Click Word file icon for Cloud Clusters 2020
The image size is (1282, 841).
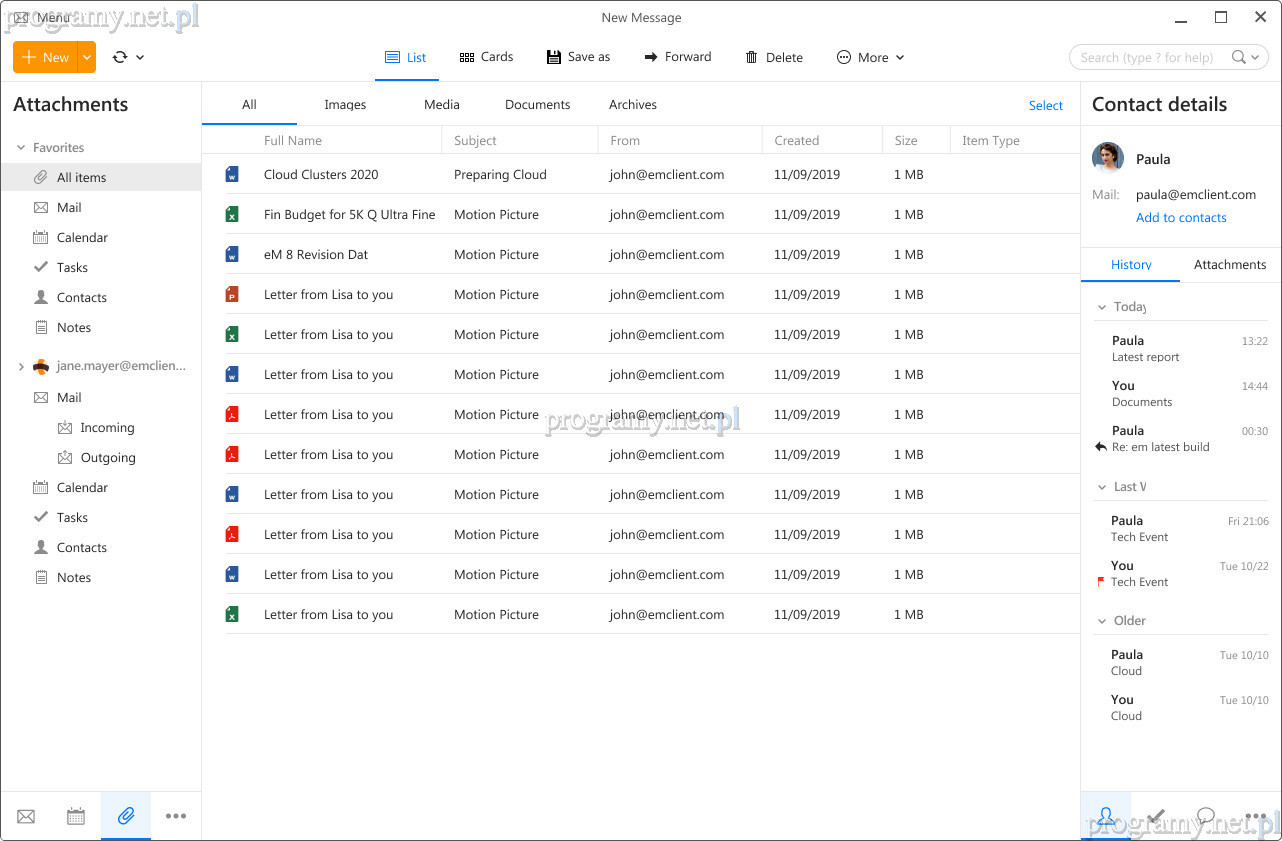point(232,175)
